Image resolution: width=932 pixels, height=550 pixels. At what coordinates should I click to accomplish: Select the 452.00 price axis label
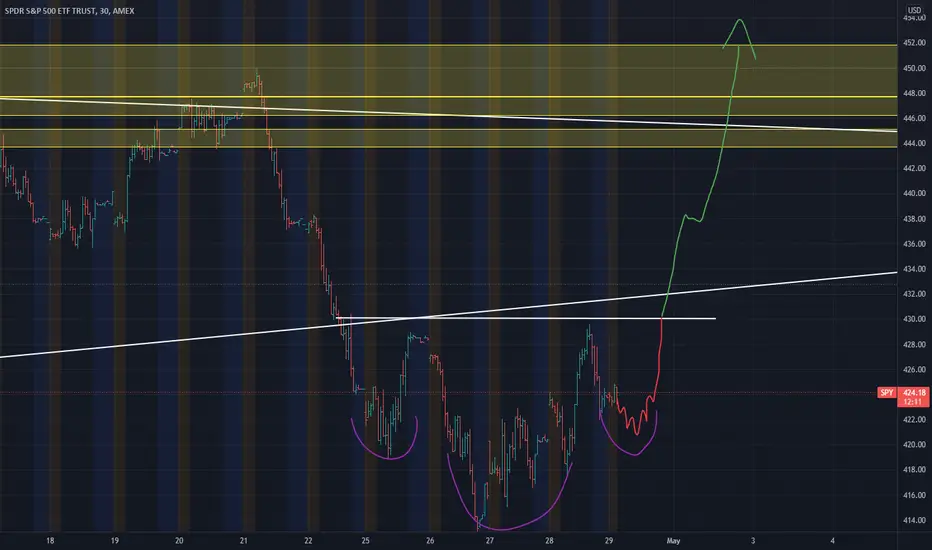click(914, 43)
